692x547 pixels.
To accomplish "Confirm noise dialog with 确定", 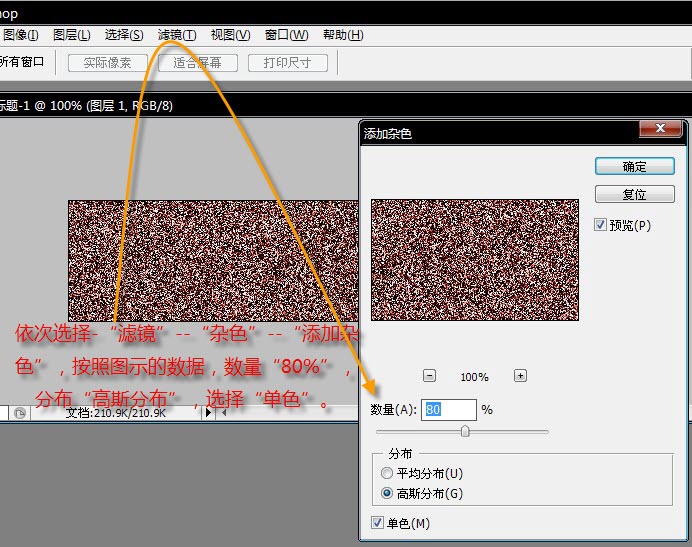I will pos(635,166).
